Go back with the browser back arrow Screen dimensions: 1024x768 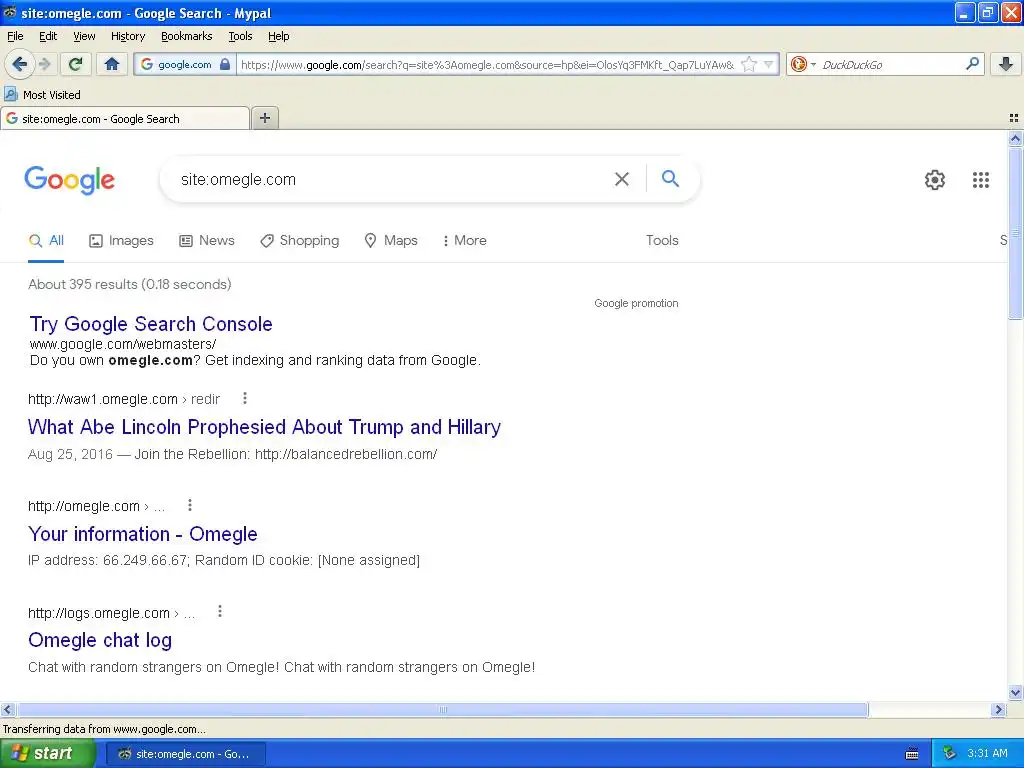20,64
